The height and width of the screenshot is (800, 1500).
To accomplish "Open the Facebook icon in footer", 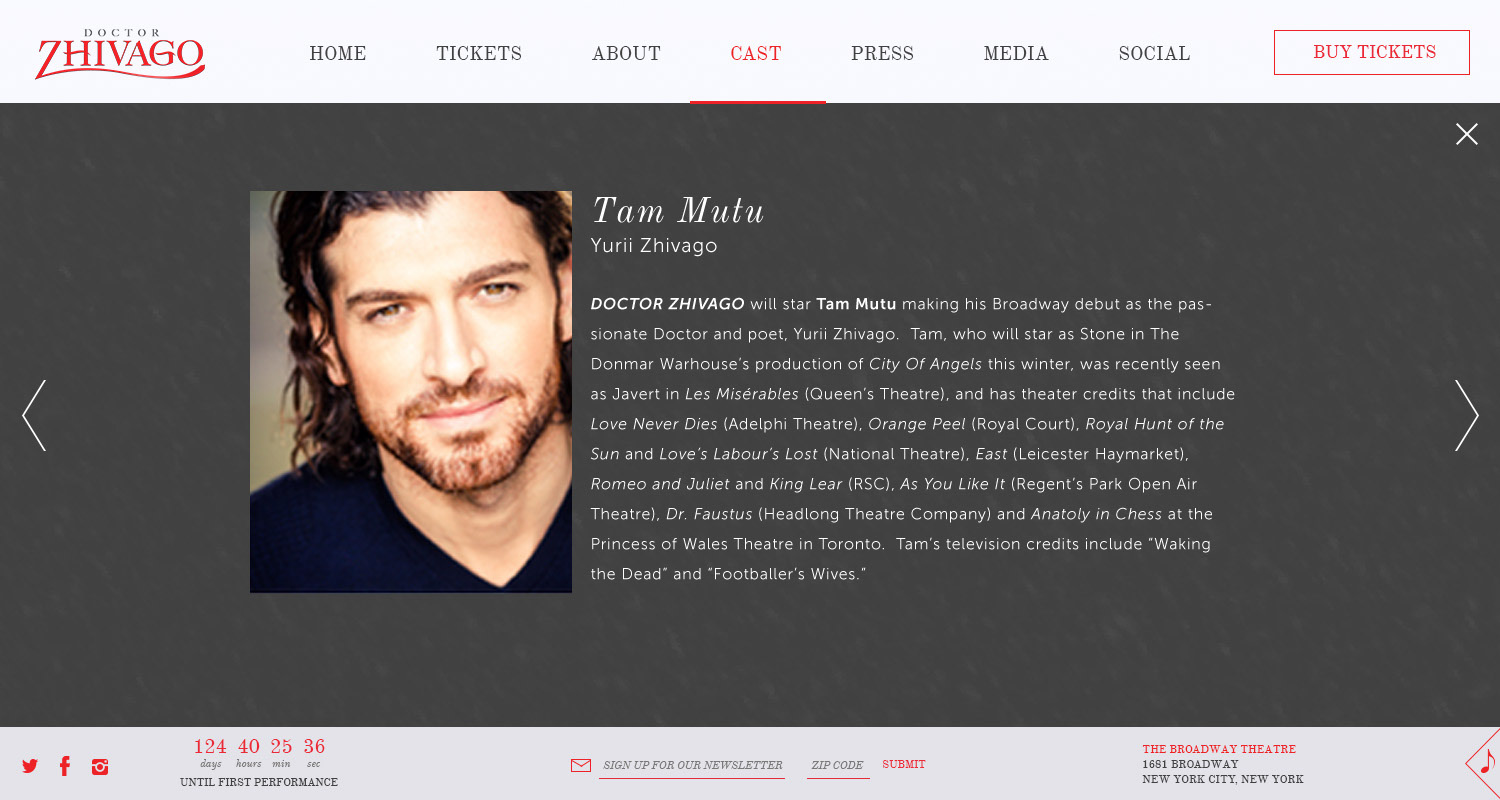I will click(65, 767).
